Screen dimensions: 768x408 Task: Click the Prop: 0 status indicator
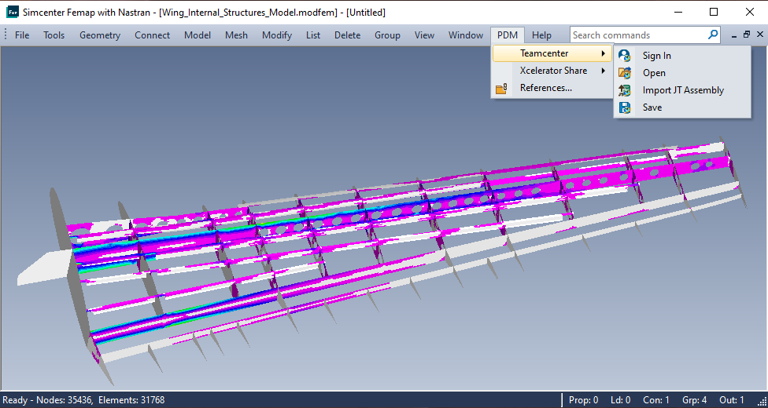pos(583,400)
